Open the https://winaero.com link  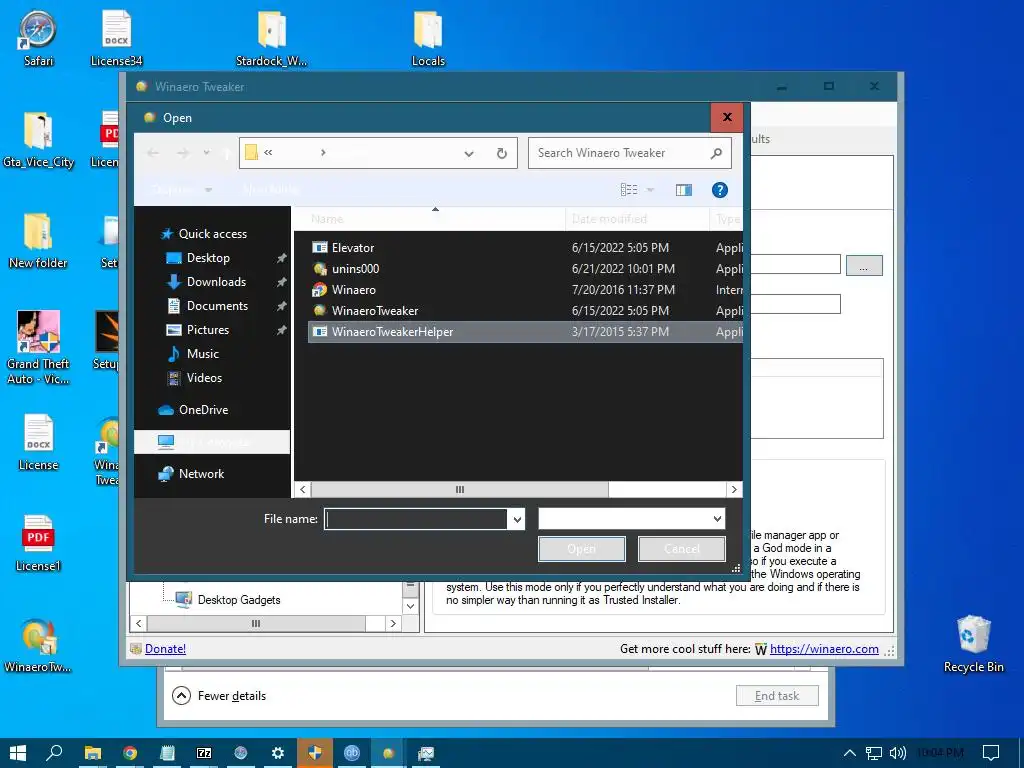tap(824, 648)
